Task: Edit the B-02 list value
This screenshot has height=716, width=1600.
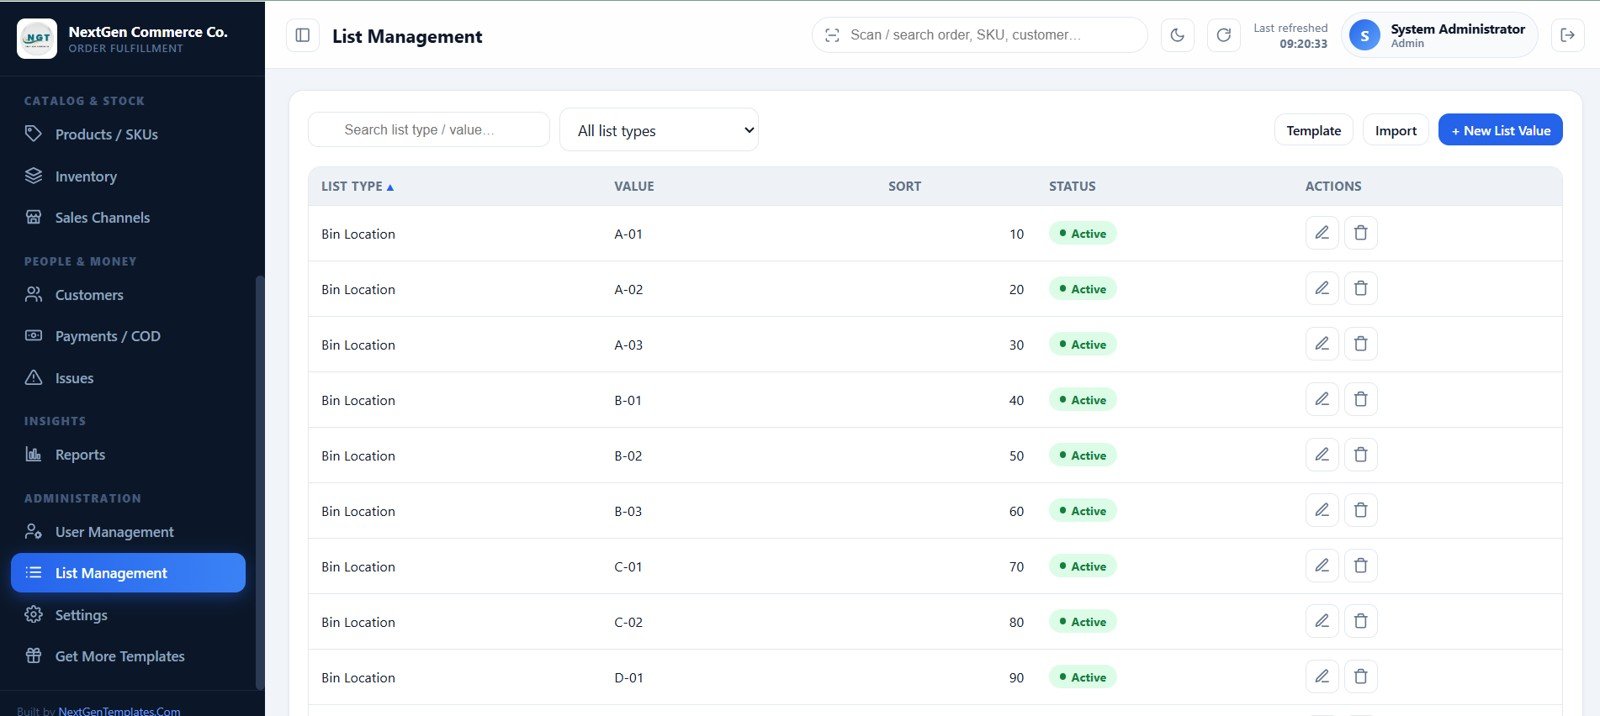Action: pyautogui.click(x=1322, y=455)
